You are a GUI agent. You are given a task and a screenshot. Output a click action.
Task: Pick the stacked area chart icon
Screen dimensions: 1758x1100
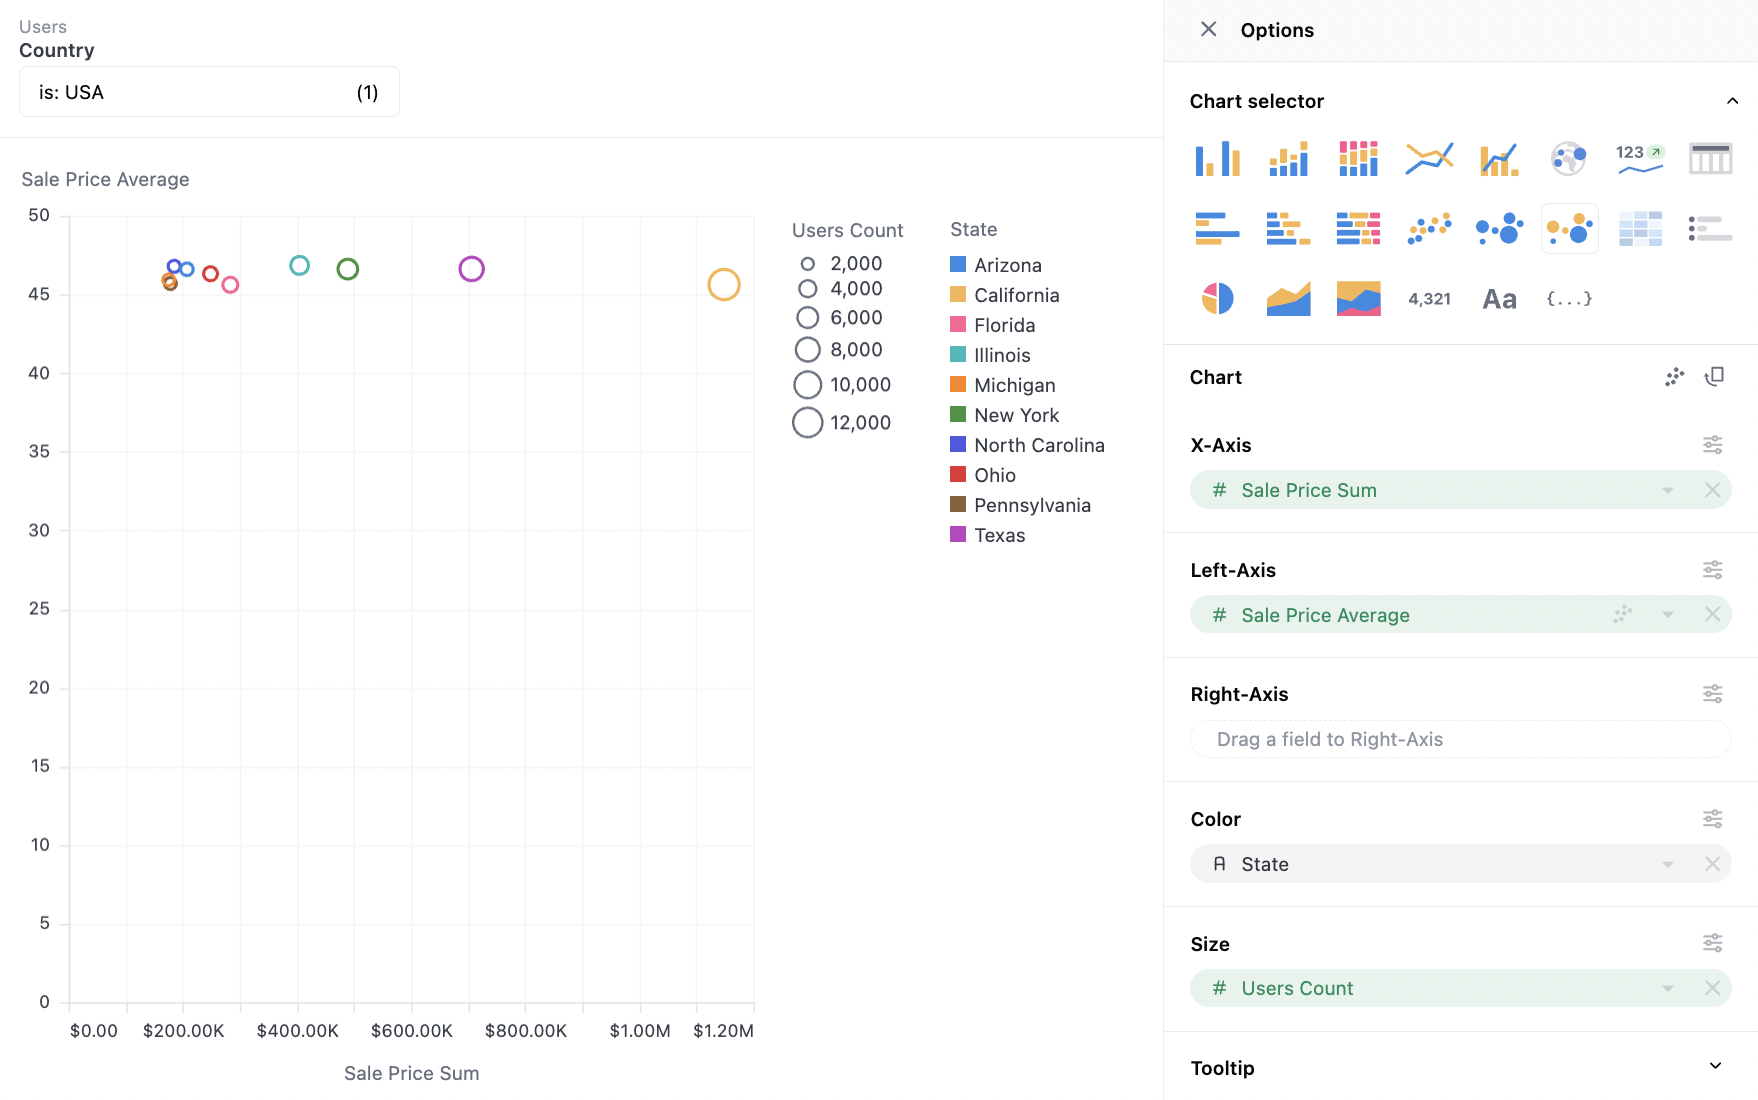(x=1358, y=298)
